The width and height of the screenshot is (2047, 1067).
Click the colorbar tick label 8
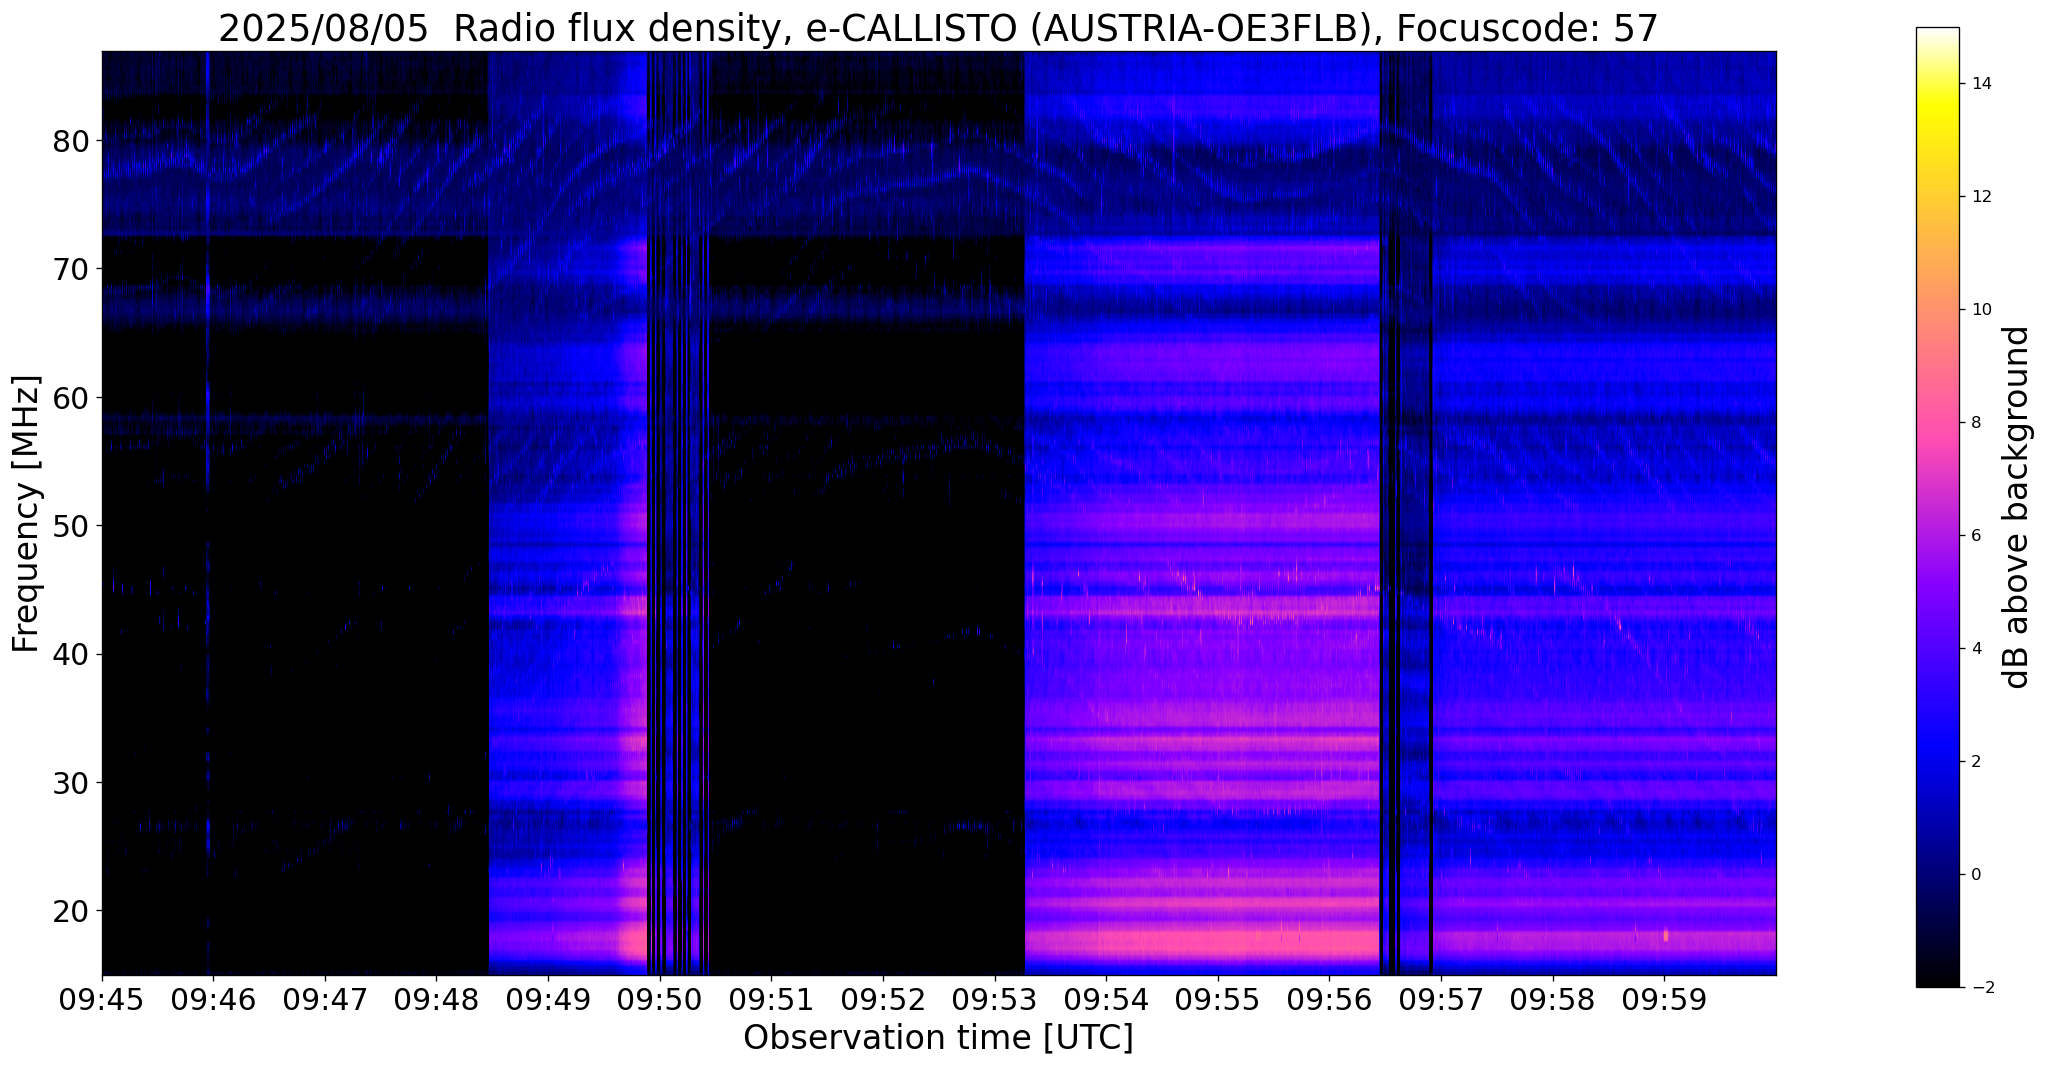1974,423
